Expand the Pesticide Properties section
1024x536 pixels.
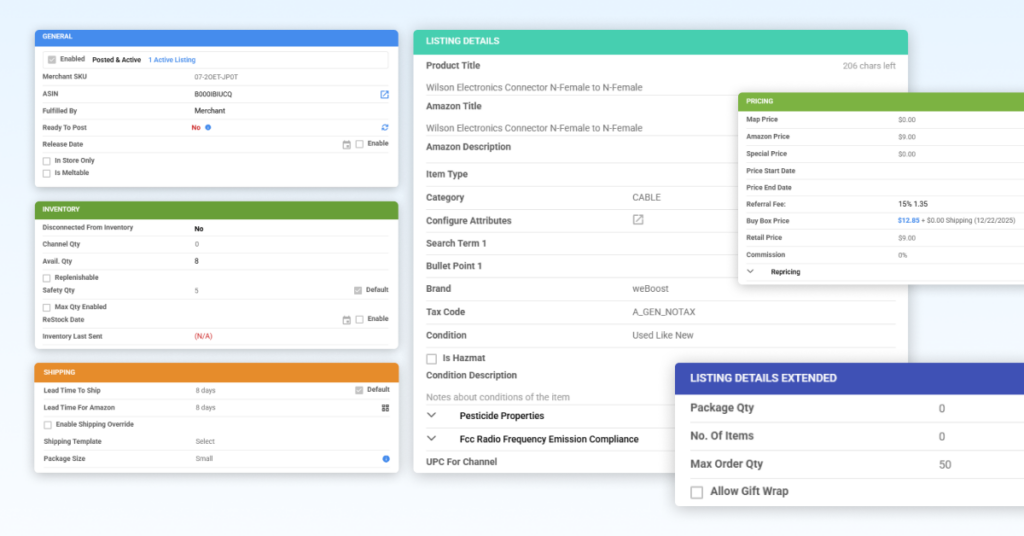(x=432, y=415)
